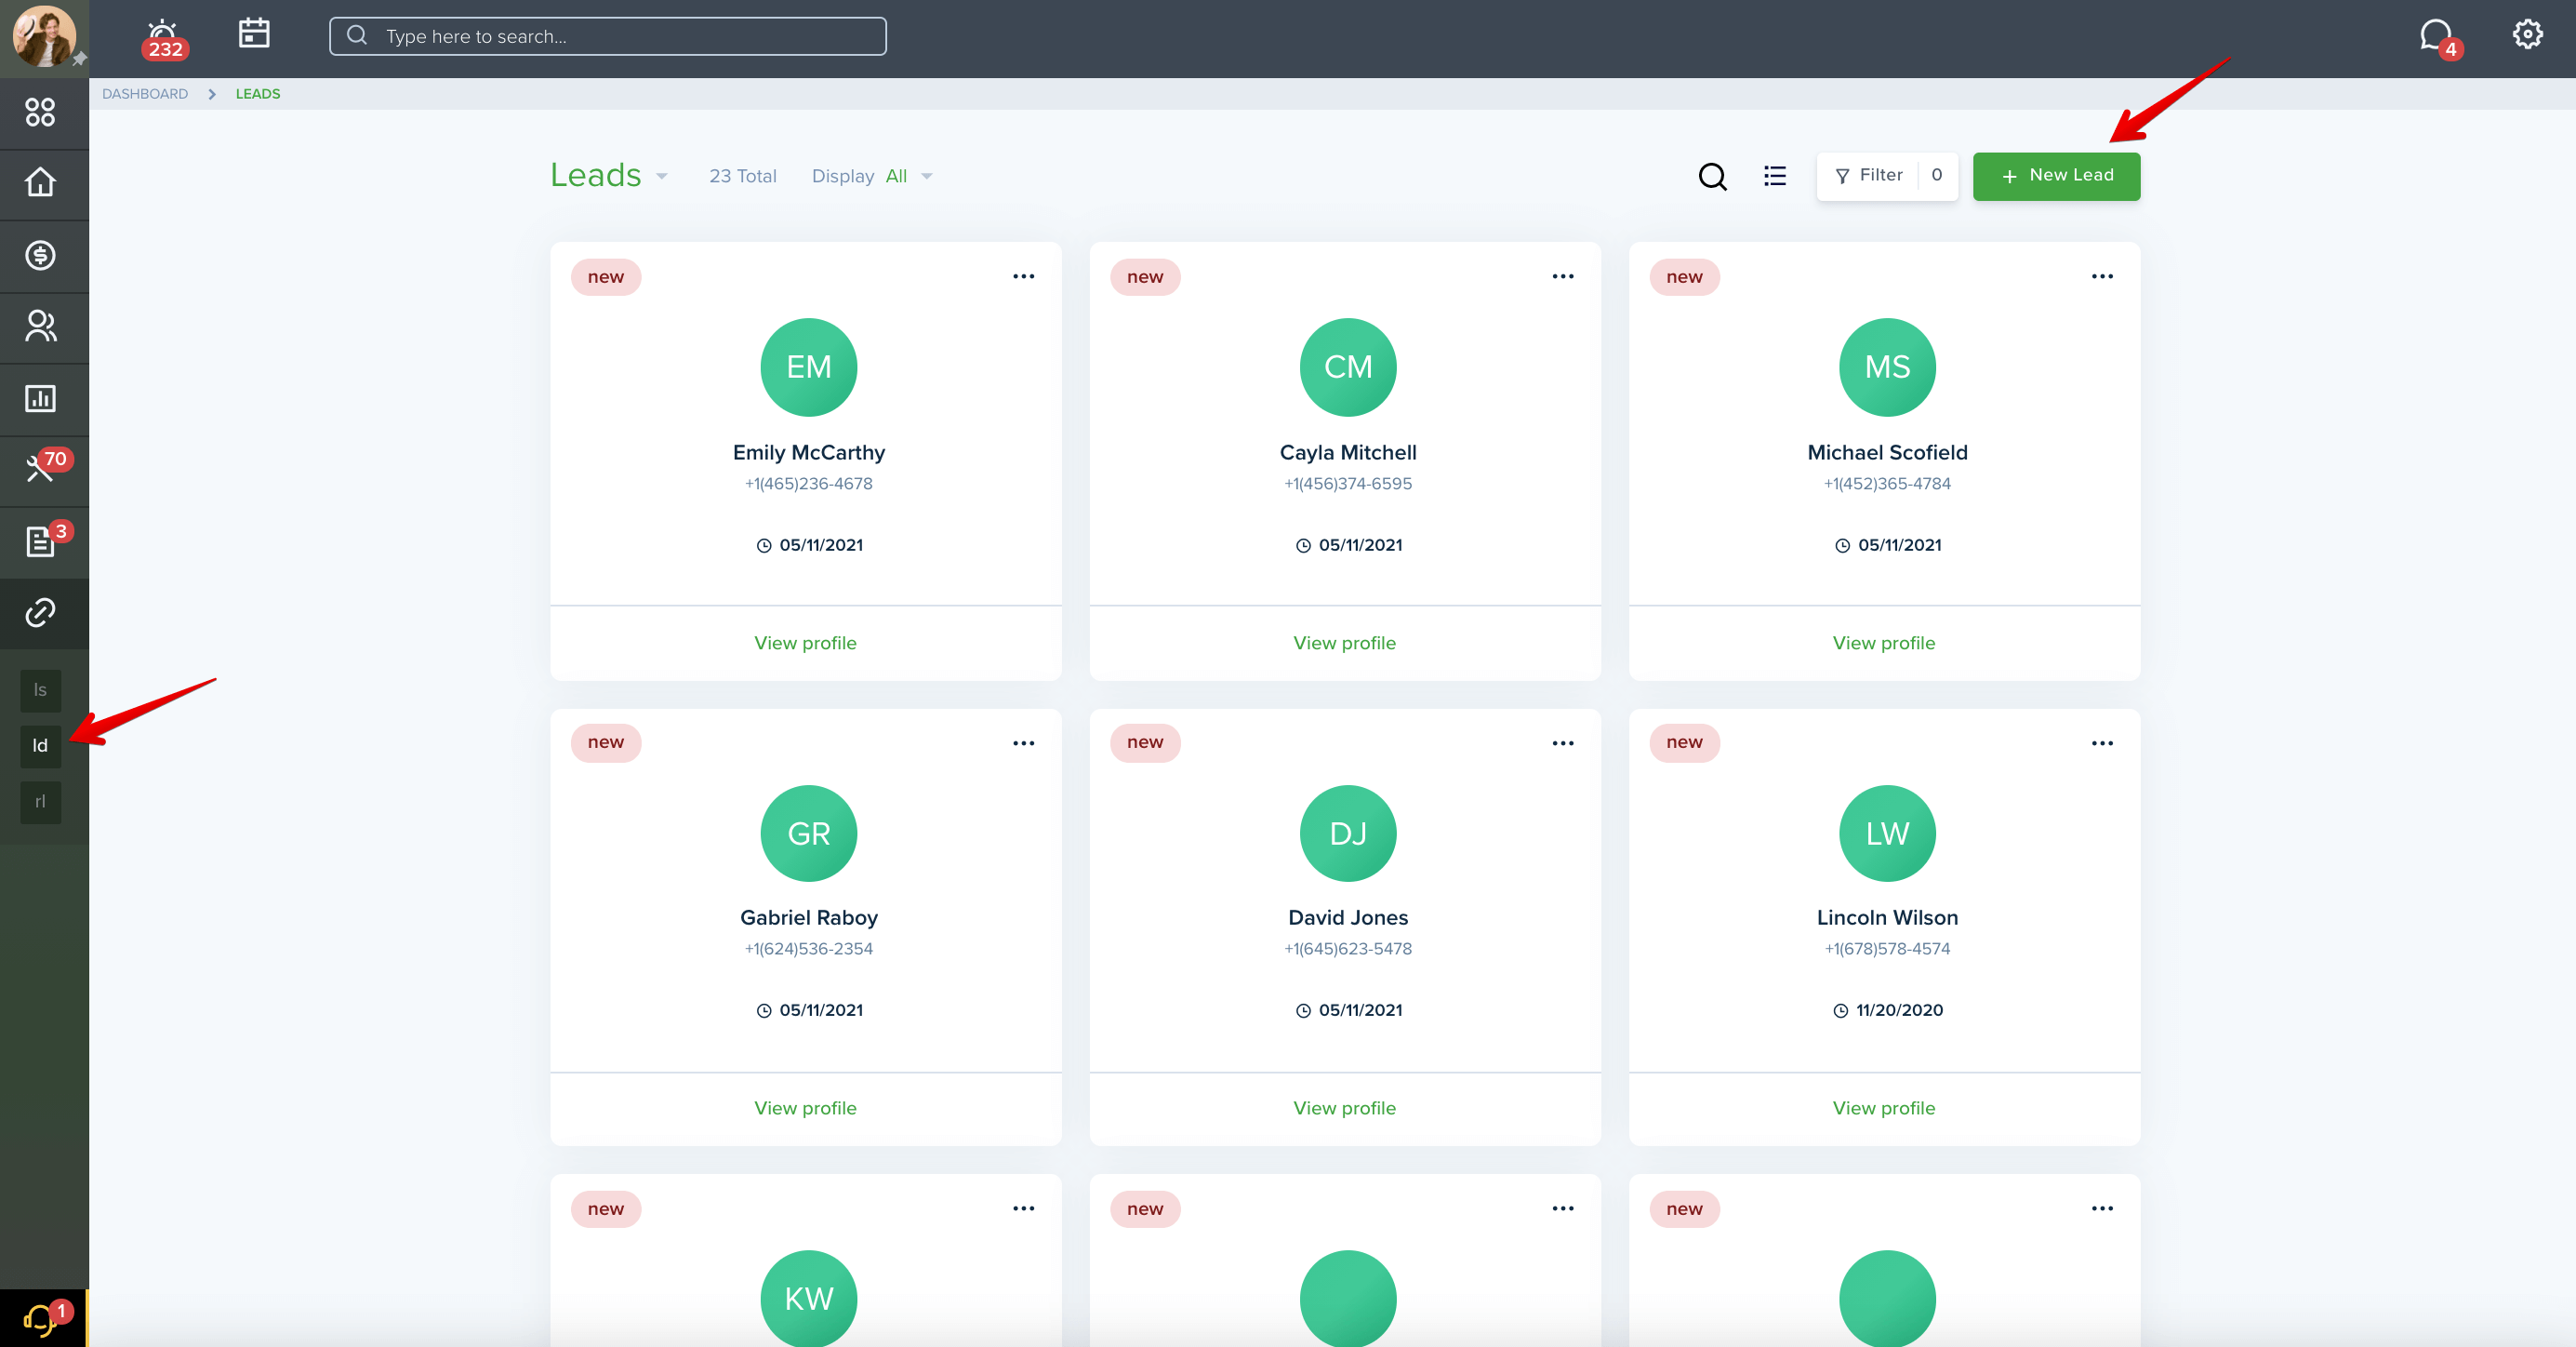2576x1347 pixels.
Task: View profile of Lincoln Wilson
Action: click(1884, 1108)
